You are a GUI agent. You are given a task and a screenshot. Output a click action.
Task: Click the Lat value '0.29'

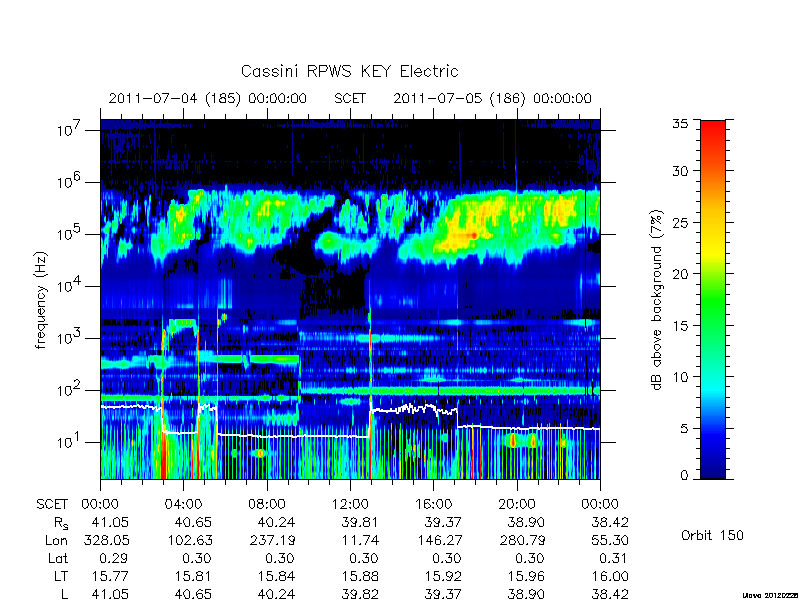(x=114, y=559)
